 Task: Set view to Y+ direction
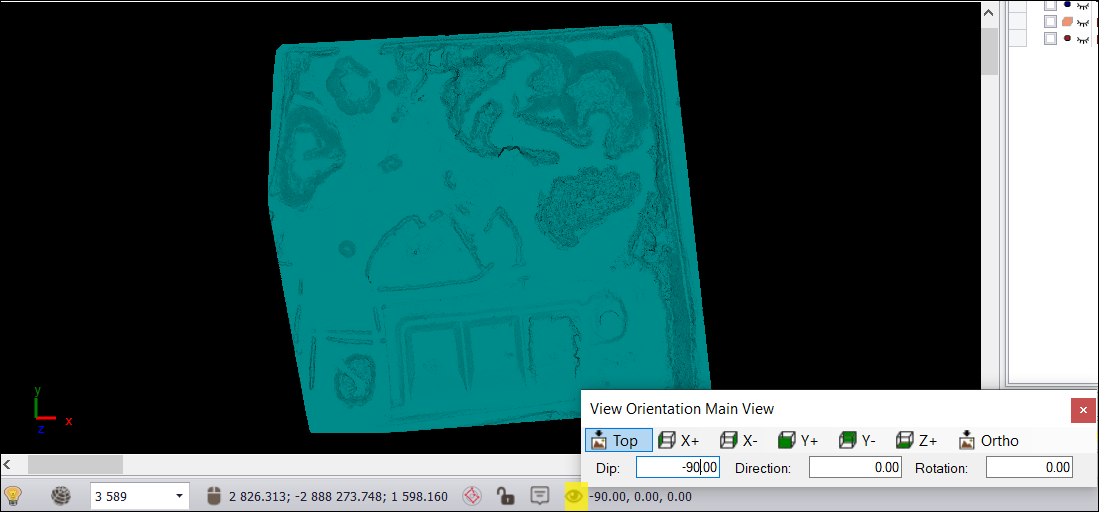click(799, 440)
